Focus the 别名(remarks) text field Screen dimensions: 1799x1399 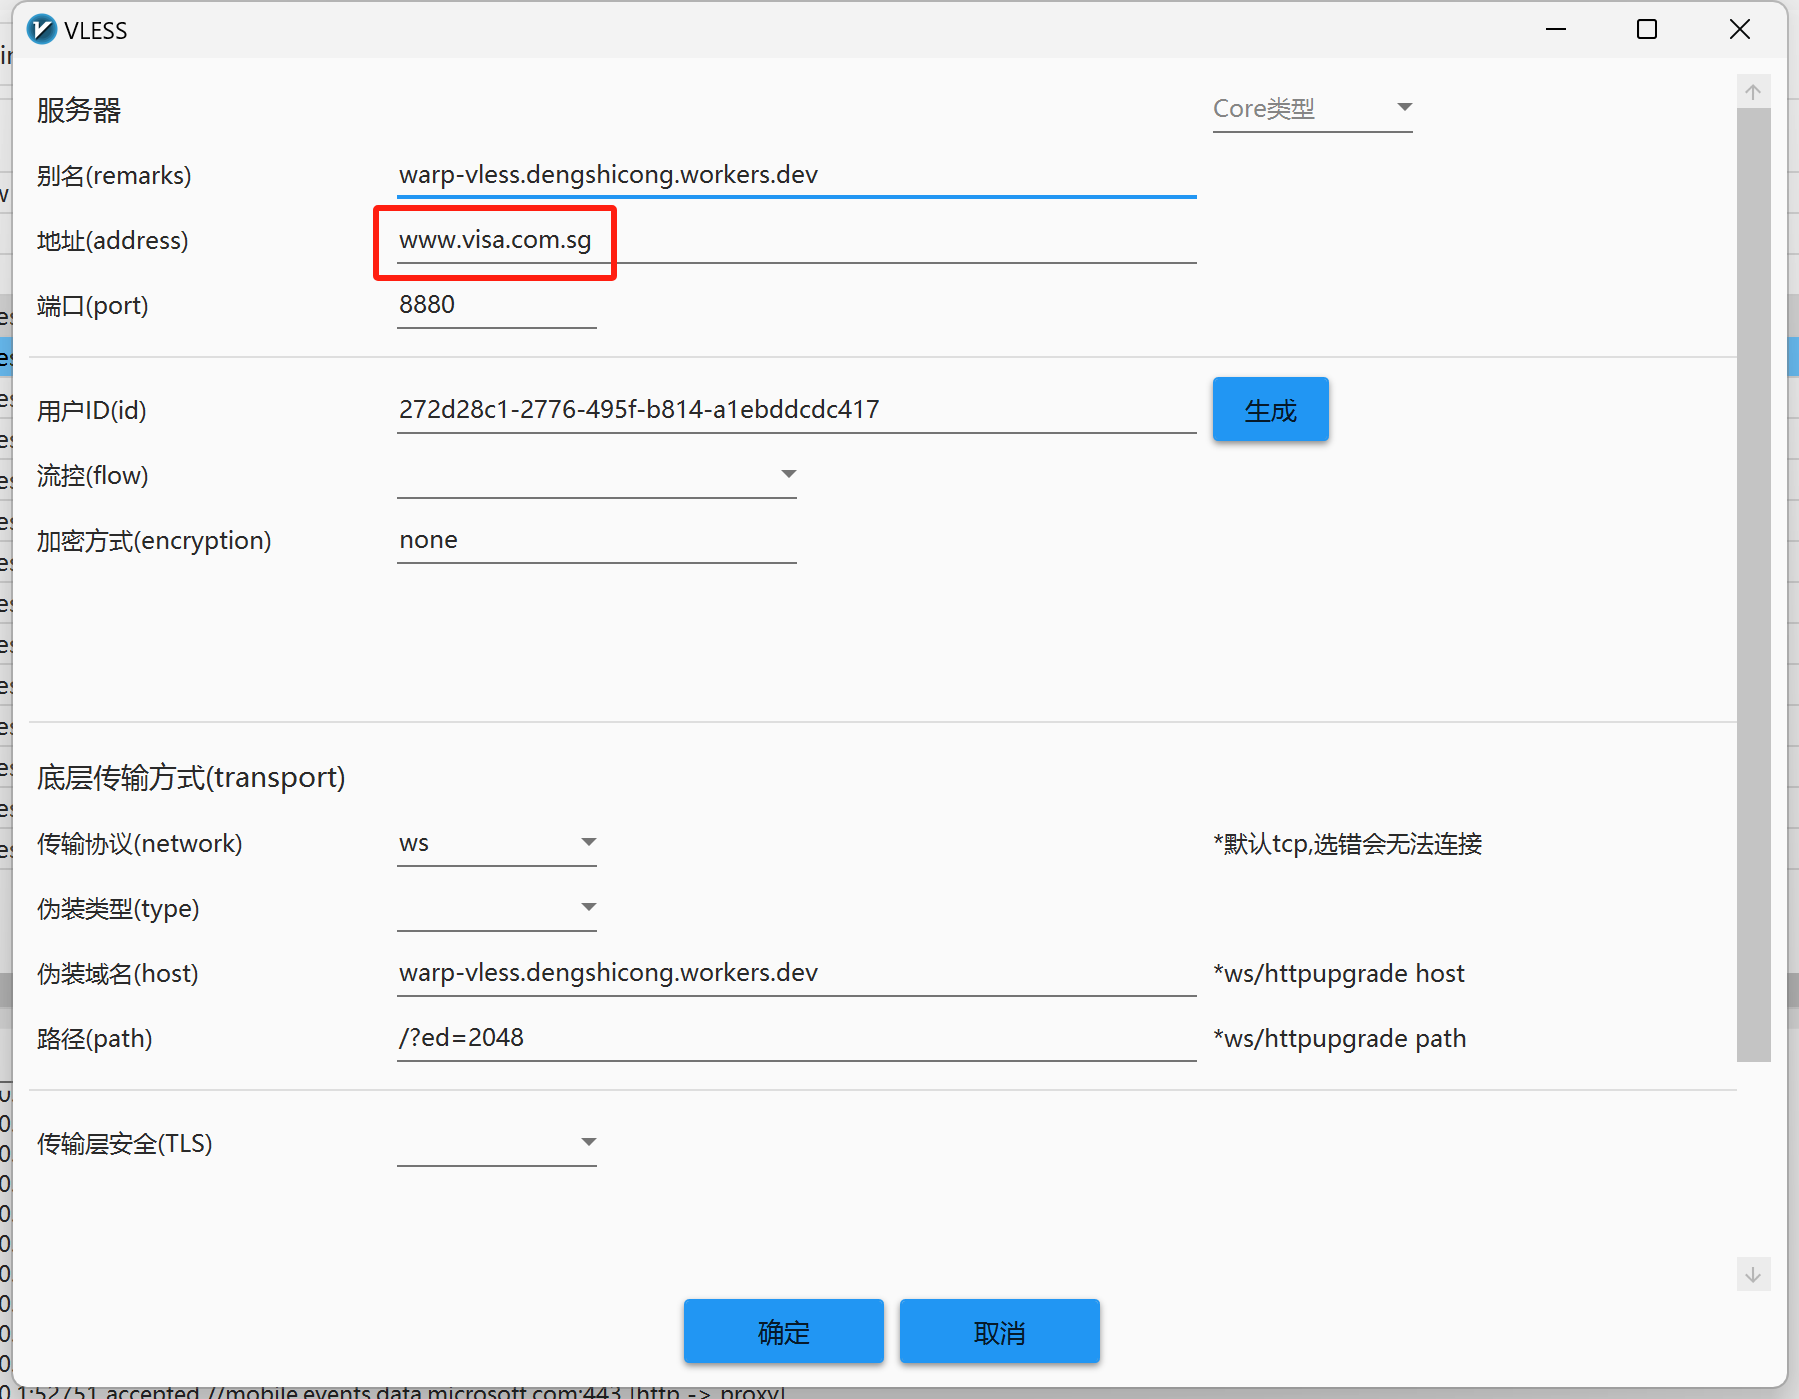coord(795,175)
